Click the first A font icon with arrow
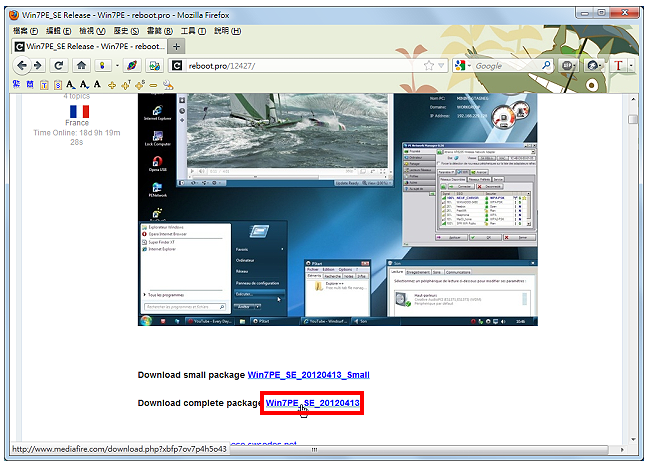This screenshot has width=652, height=465. (71, 85)
